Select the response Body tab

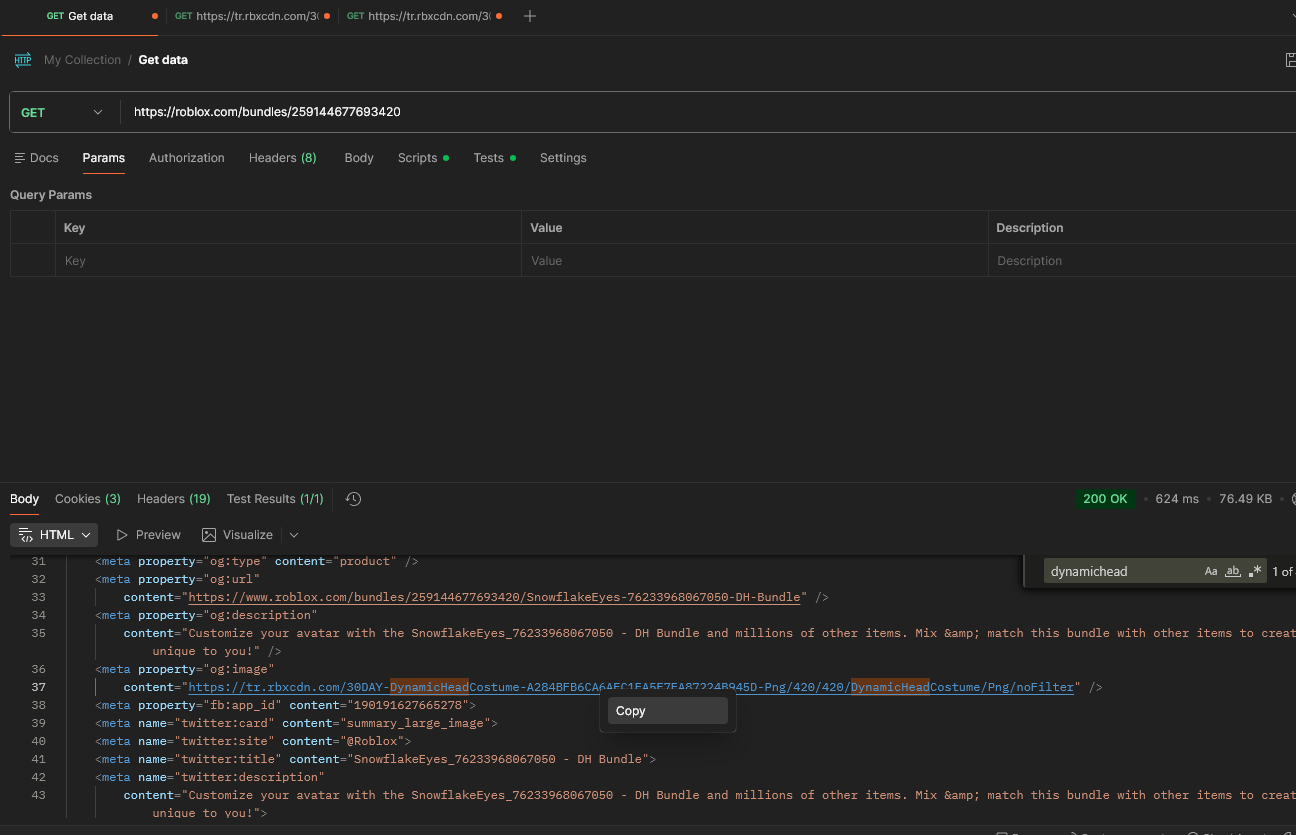click(x=25, y=499)
